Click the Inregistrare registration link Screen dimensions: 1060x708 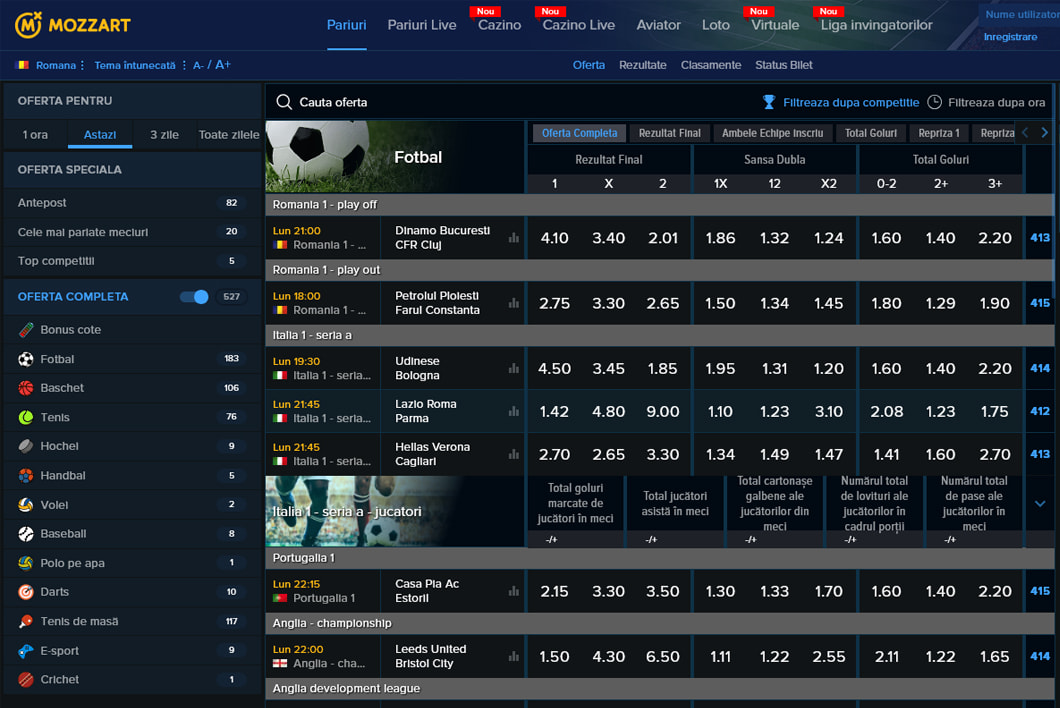click(1010, 37)
